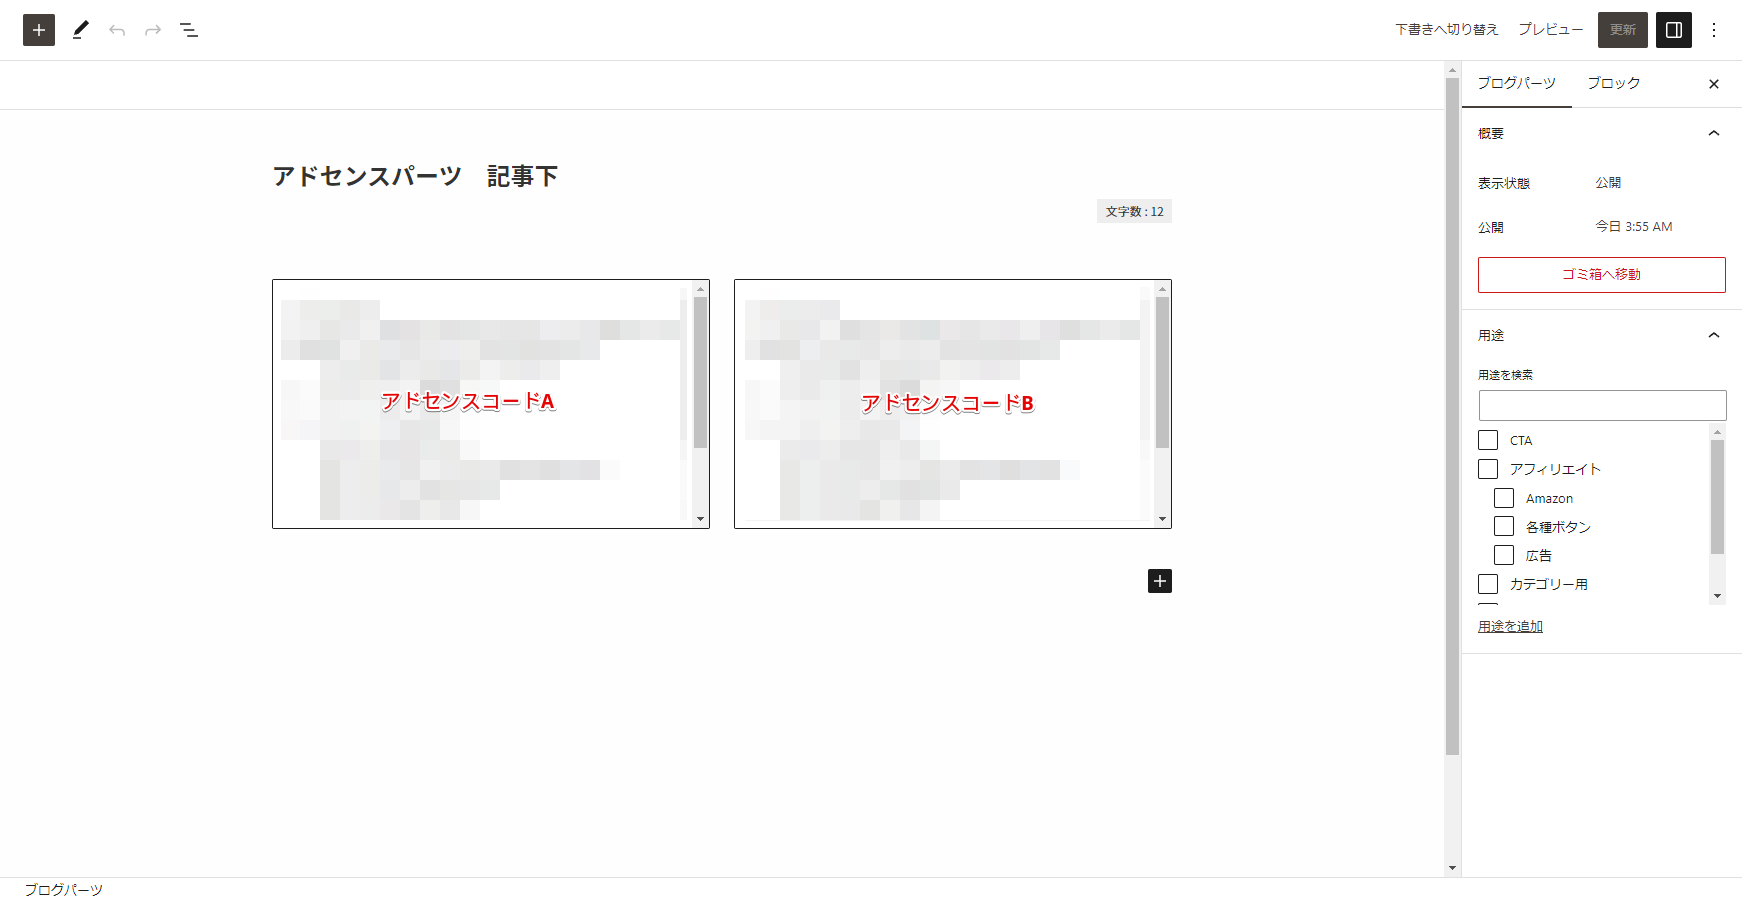The image size is (1742, 900).
Task: Collapse the 概要 panel section
Action: 1714,133
